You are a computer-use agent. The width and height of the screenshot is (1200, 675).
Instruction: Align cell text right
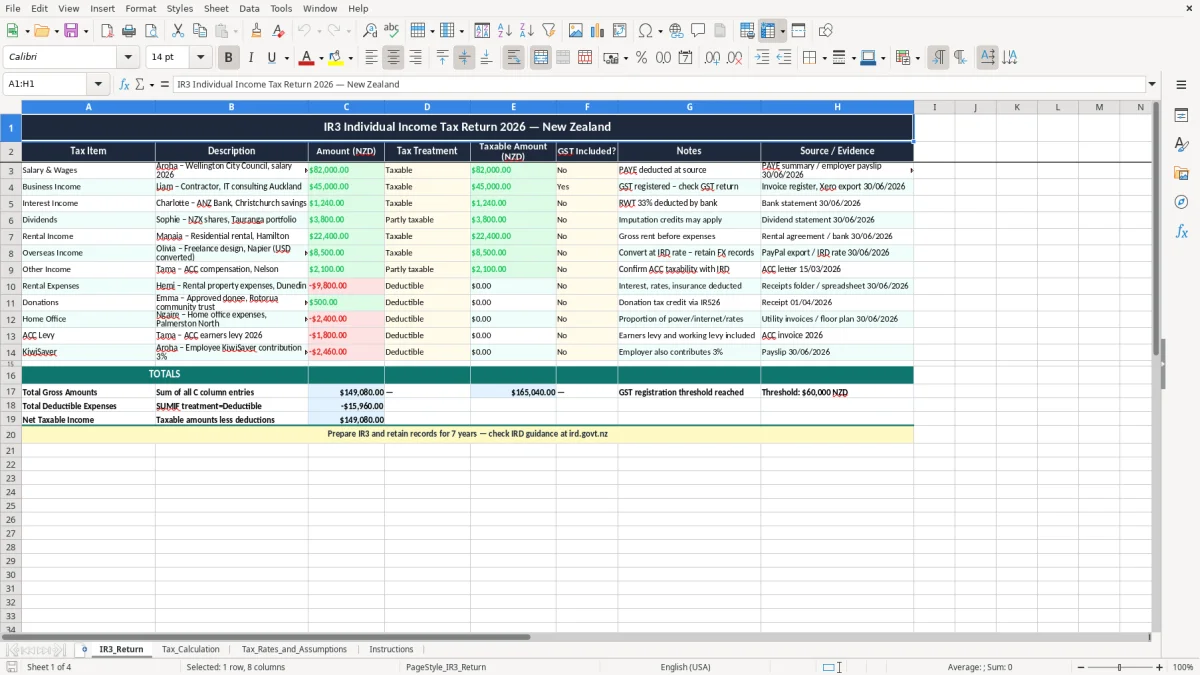tap(416, 58)
